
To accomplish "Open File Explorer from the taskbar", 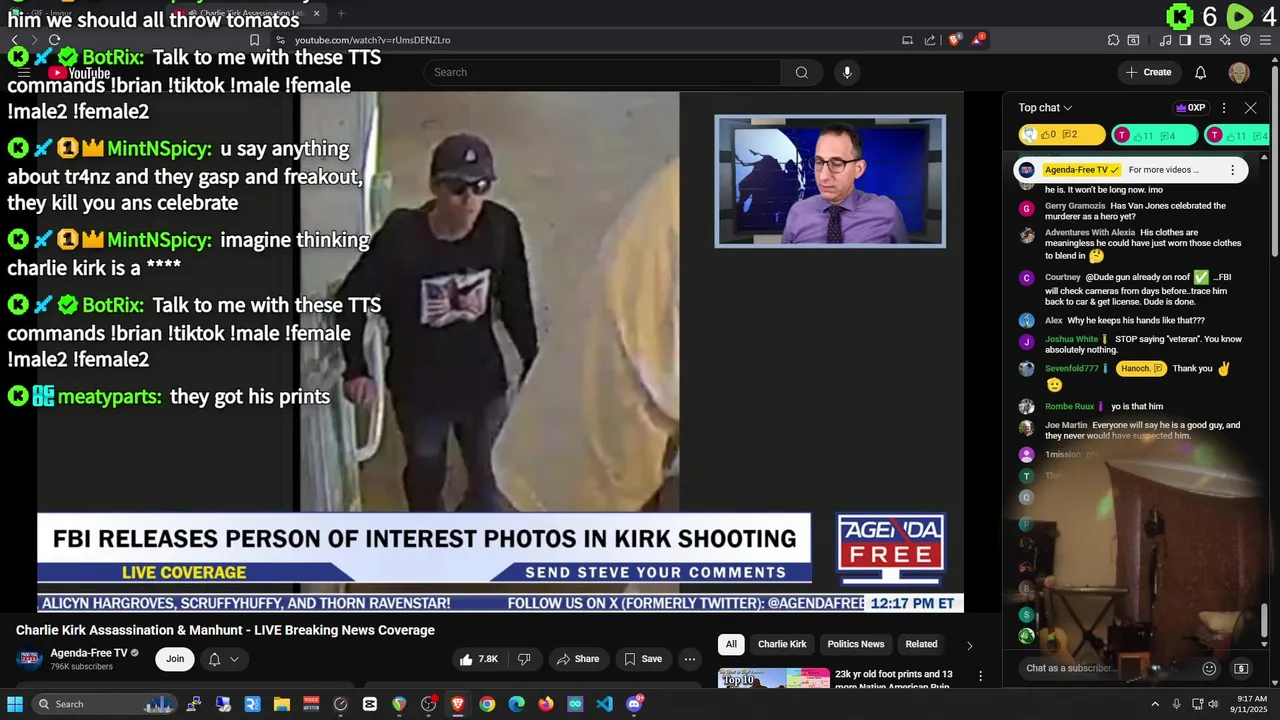I will tap(282, 704).
